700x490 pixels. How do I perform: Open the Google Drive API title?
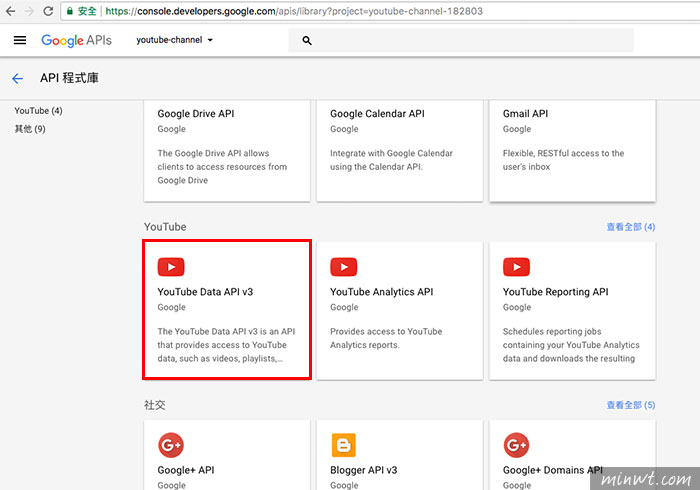coord(196,114)
